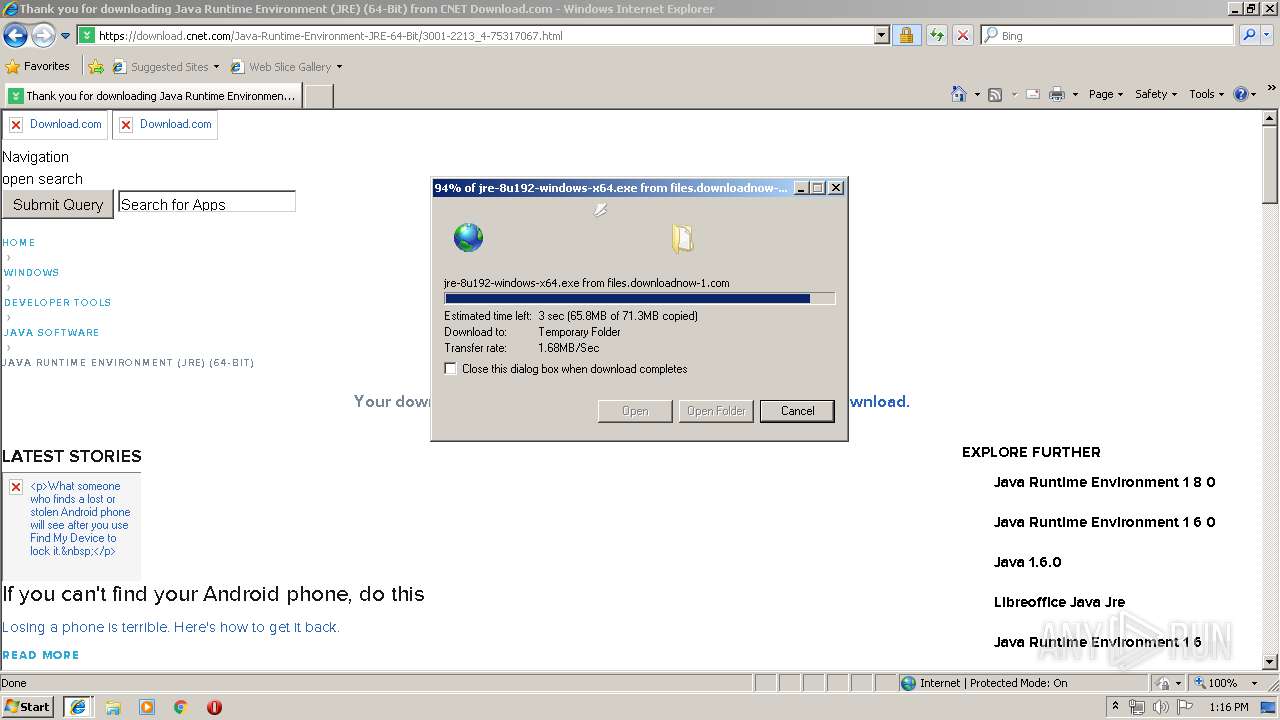The width and height of the screenshot is (1280, 720).
Task: Click Cancel in the download dialog
Action: click(x=797, y=411)
